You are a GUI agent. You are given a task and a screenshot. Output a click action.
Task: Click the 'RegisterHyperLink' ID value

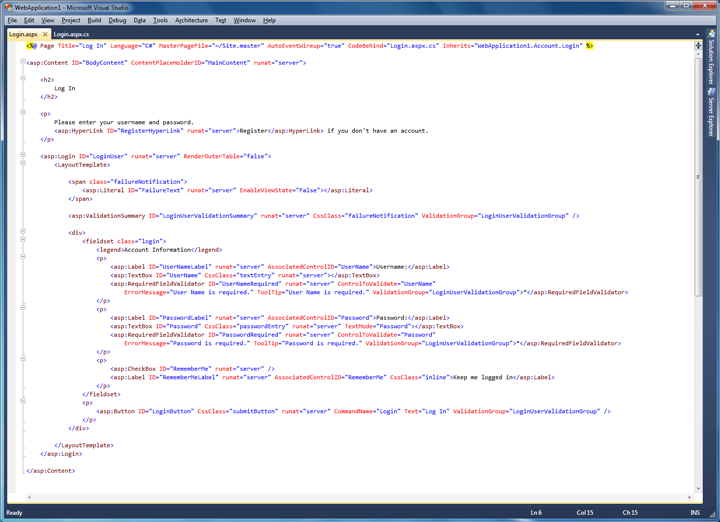(150, 131)
